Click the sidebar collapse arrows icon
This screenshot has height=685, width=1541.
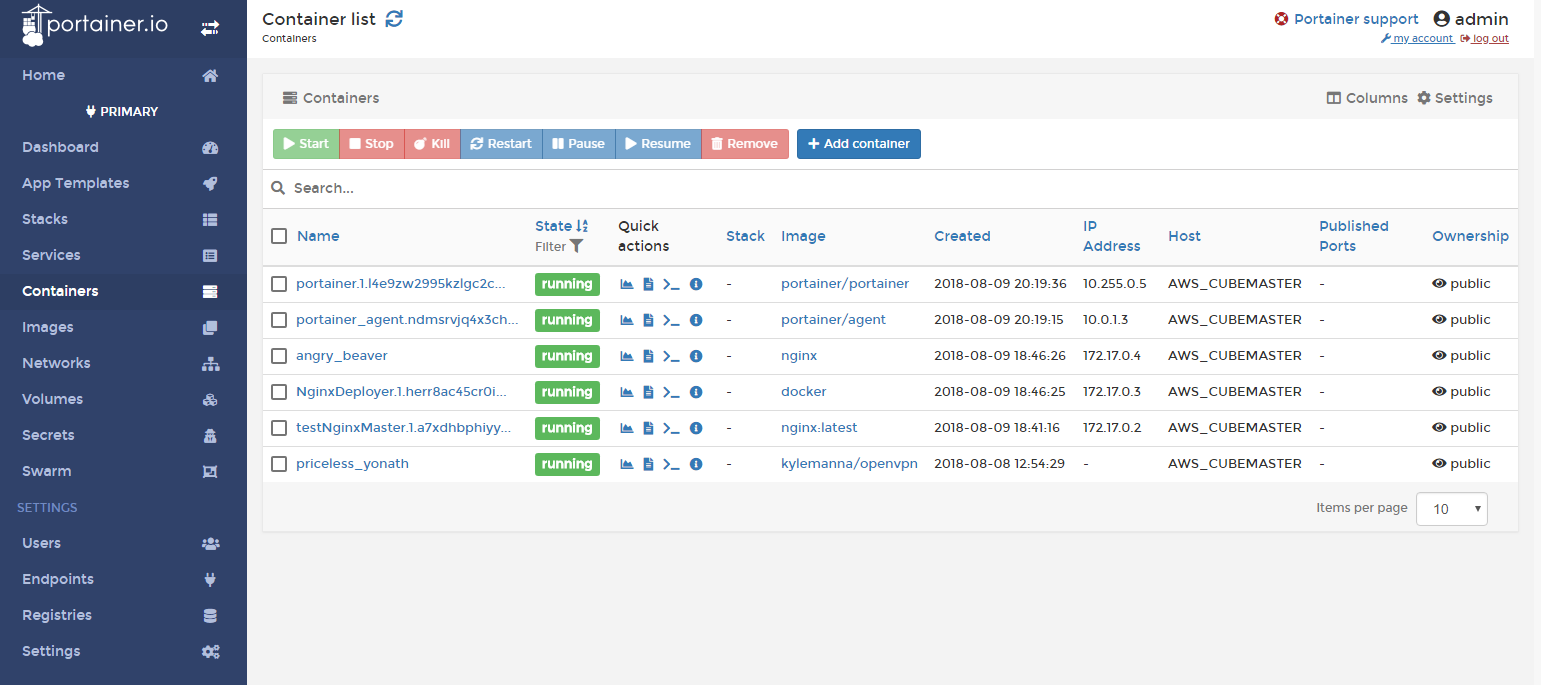click(x=210, y=29)
